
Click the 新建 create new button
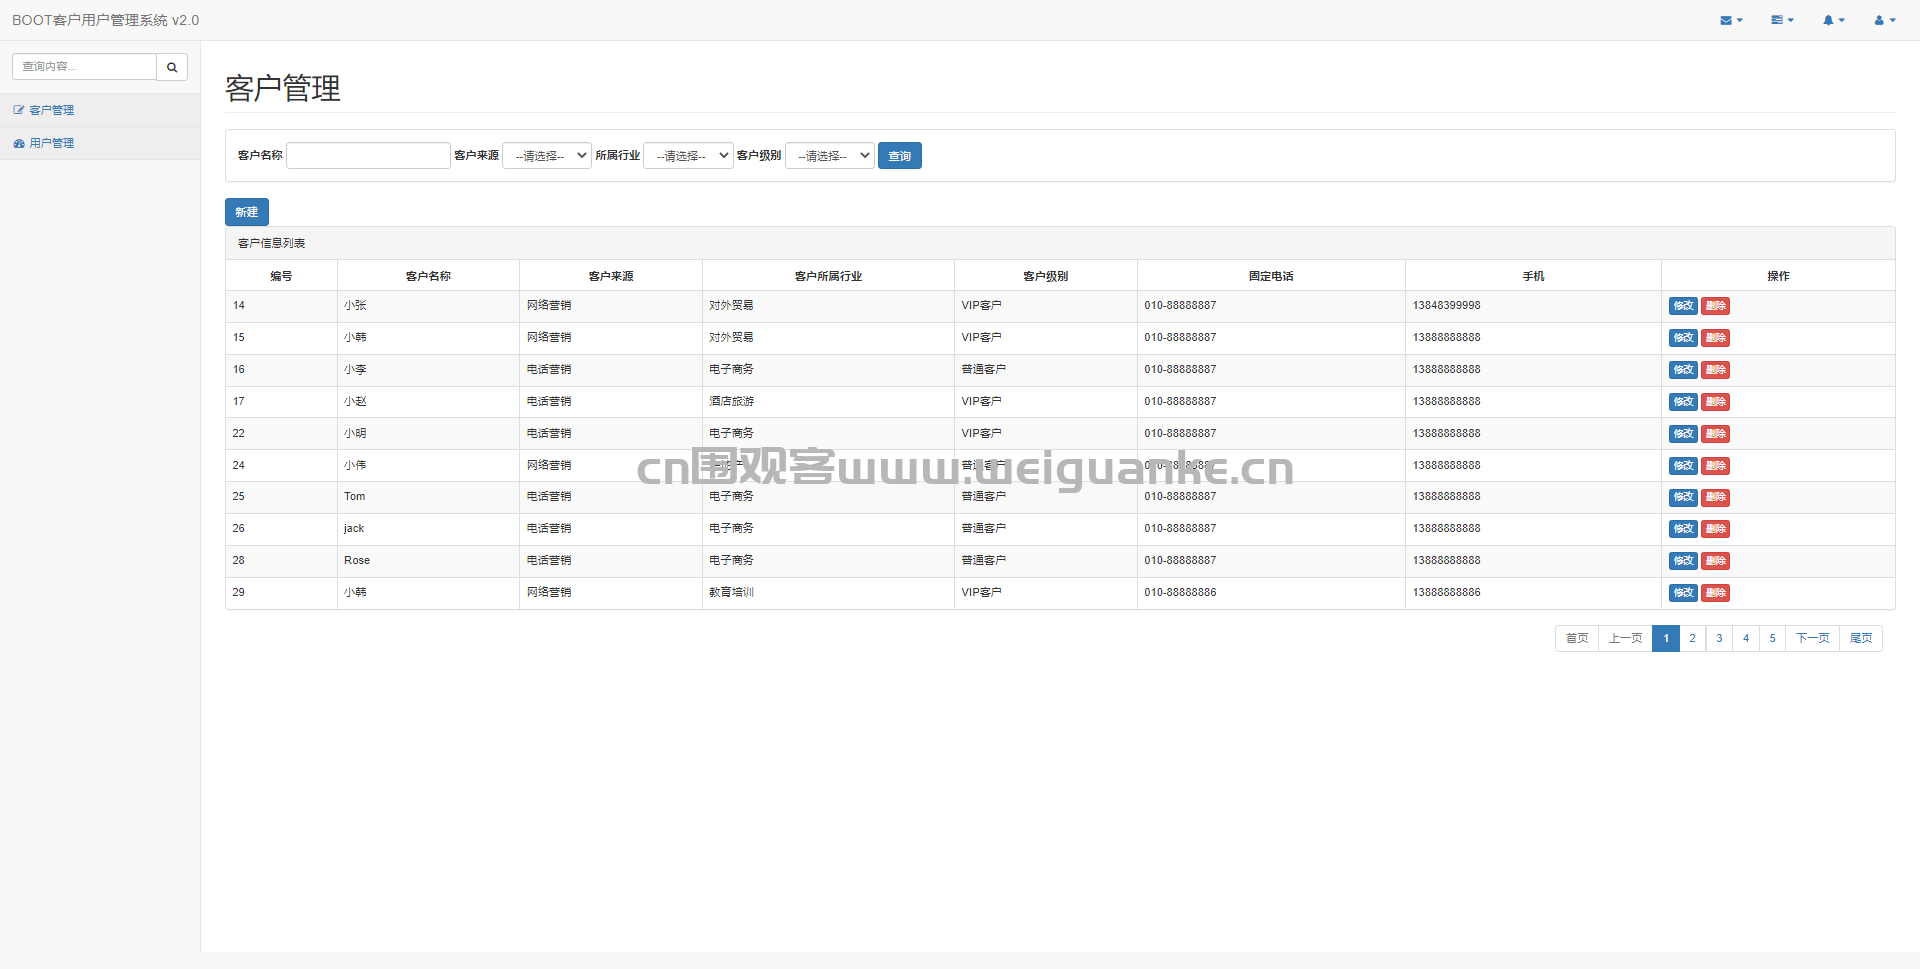[x=246, y=211]
